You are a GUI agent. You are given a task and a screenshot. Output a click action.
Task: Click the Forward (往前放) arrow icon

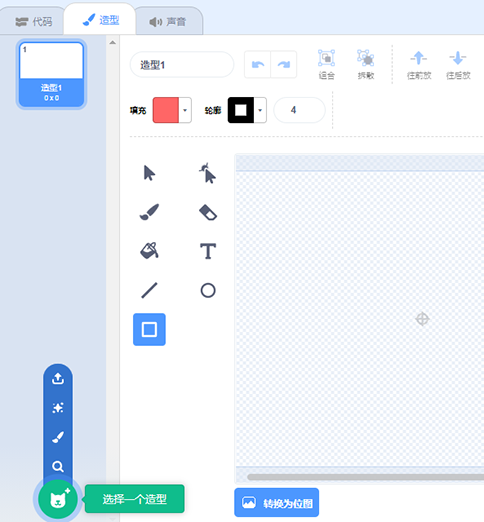pos(419,58)
